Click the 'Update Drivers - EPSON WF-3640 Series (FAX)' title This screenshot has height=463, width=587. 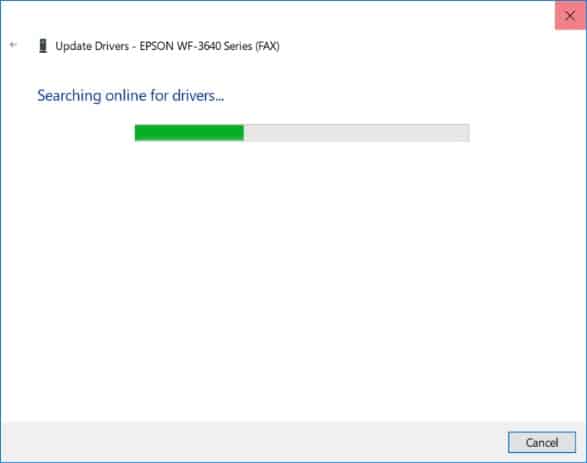tap(167, 46)
